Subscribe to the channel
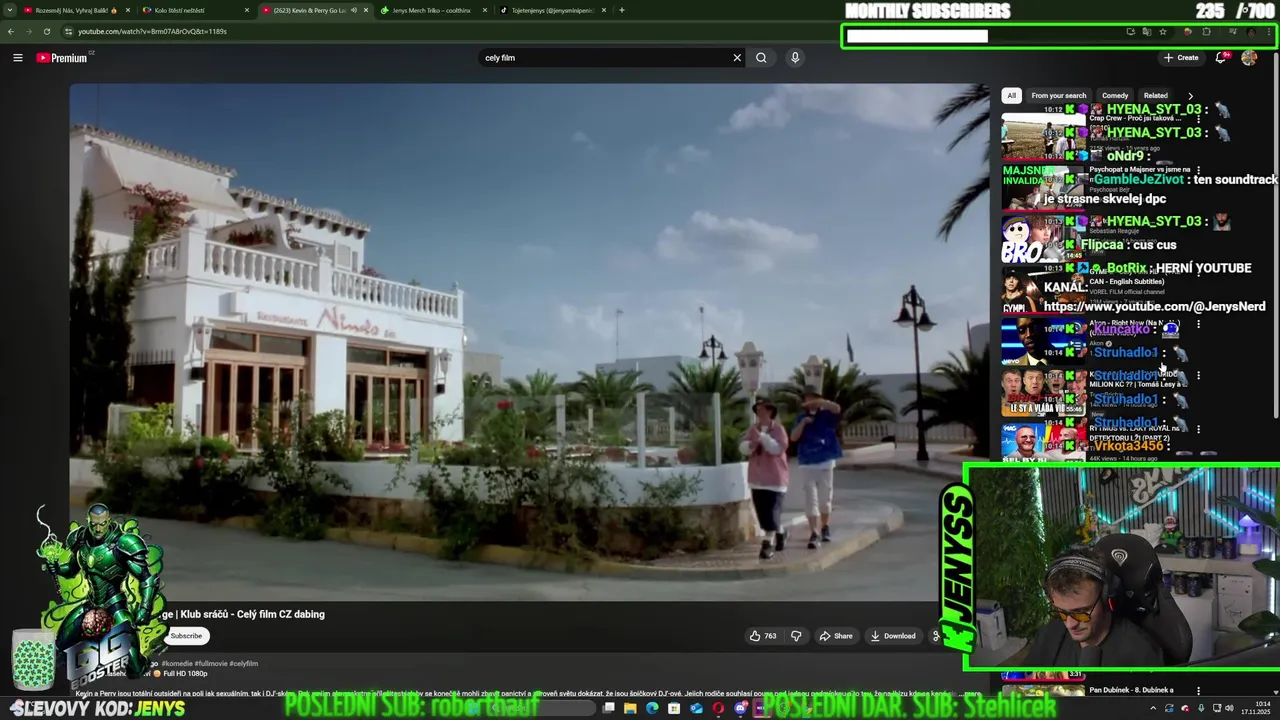 pyautogui.click(x=186, y=636)
